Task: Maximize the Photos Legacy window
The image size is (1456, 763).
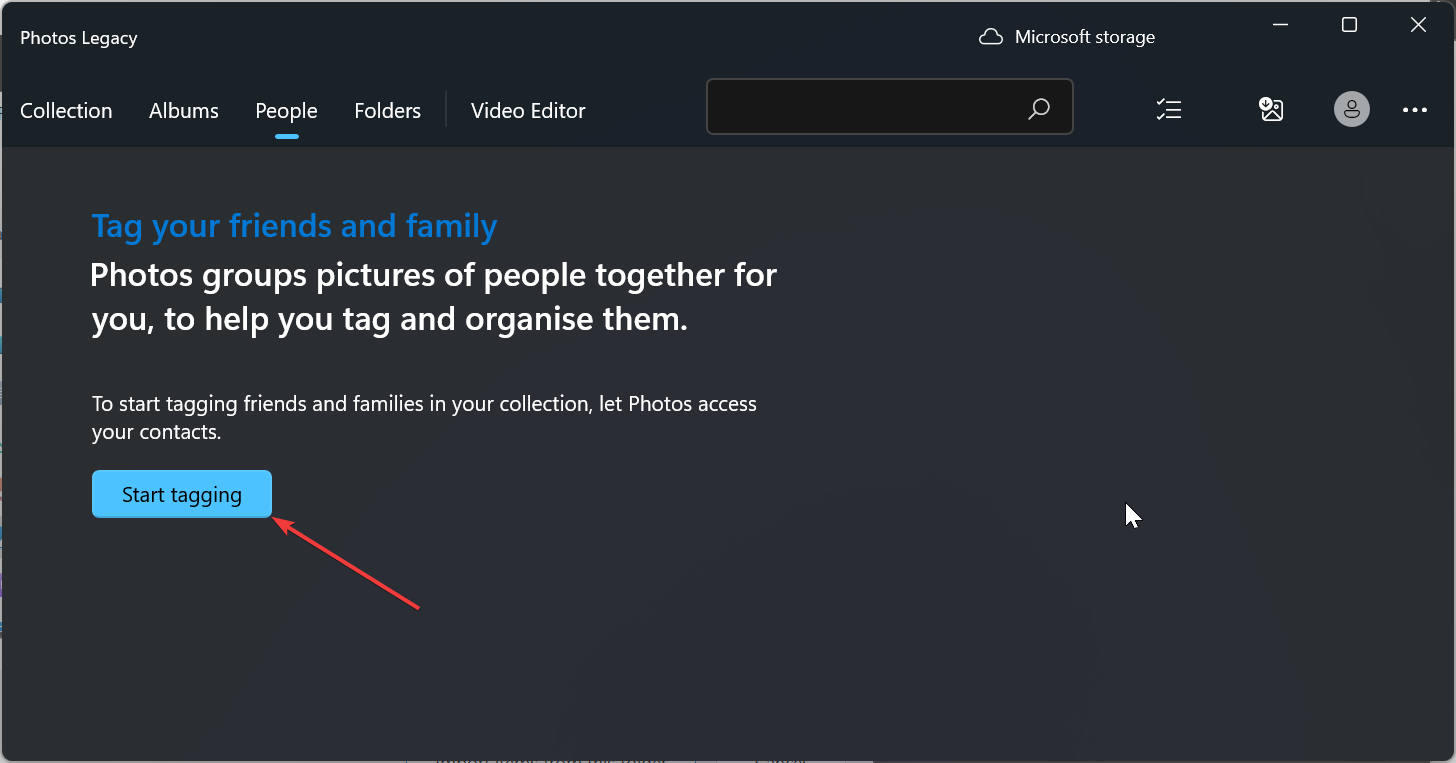Action: coord(1349,25)
